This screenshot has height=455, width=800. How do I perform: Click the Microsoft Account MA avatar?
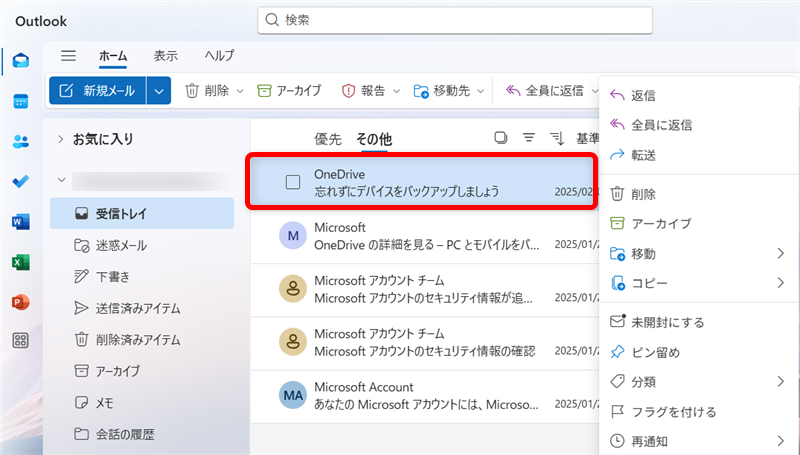click(x=293, y=395)
